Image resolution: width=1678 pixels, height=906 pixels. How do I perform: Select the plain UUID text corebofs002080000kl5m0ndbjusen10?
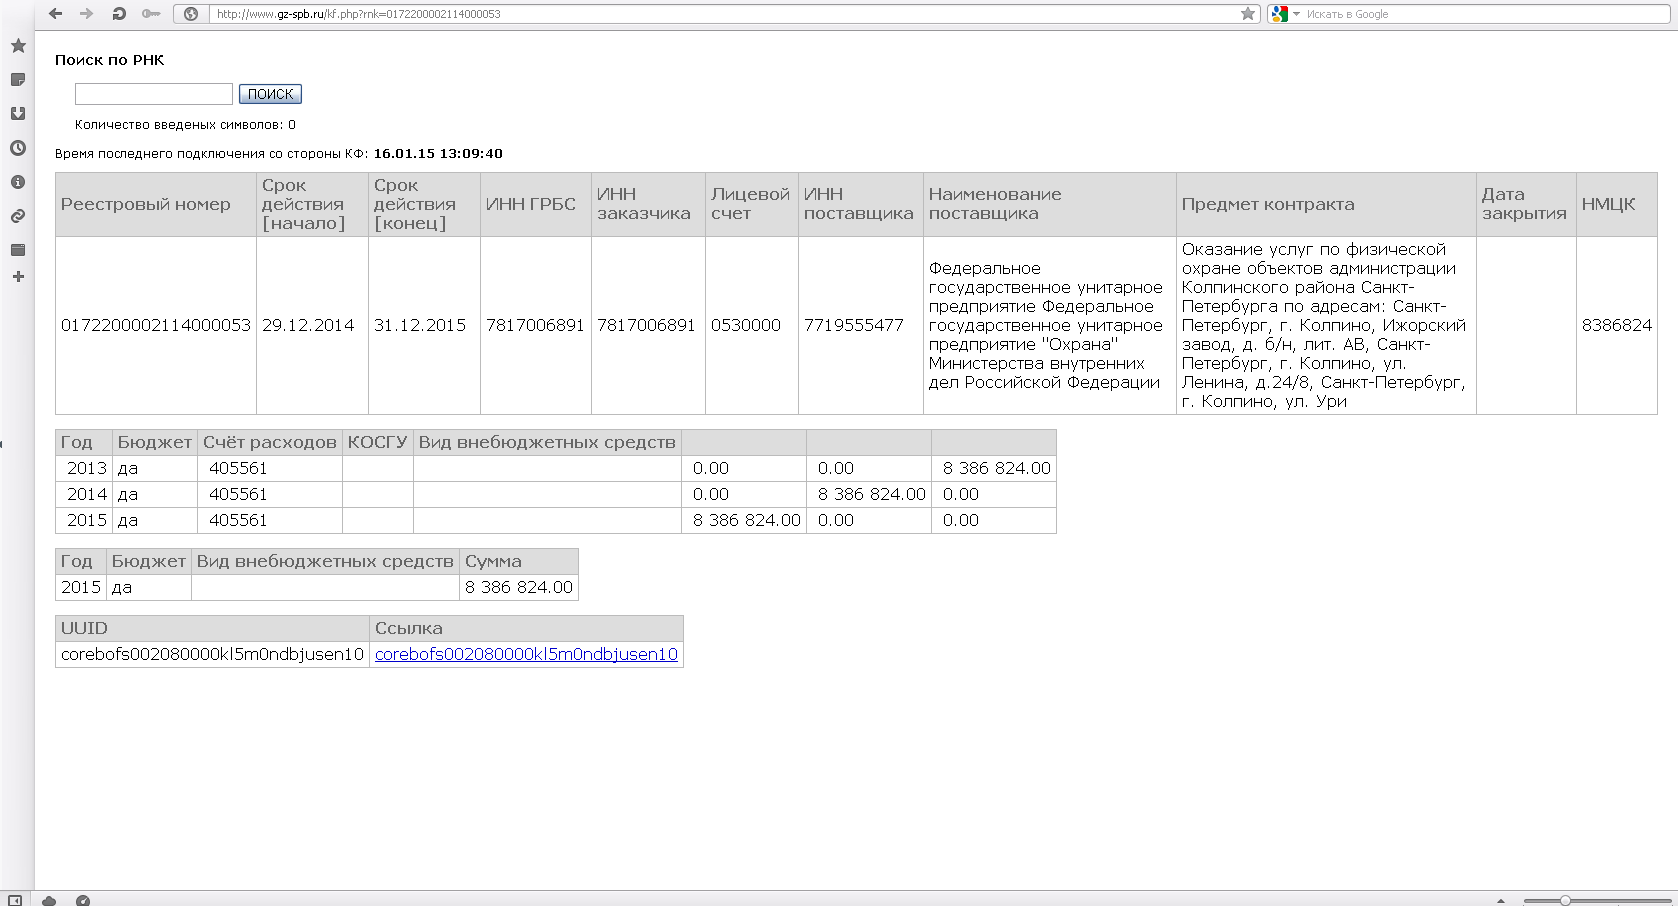point(212,654)
